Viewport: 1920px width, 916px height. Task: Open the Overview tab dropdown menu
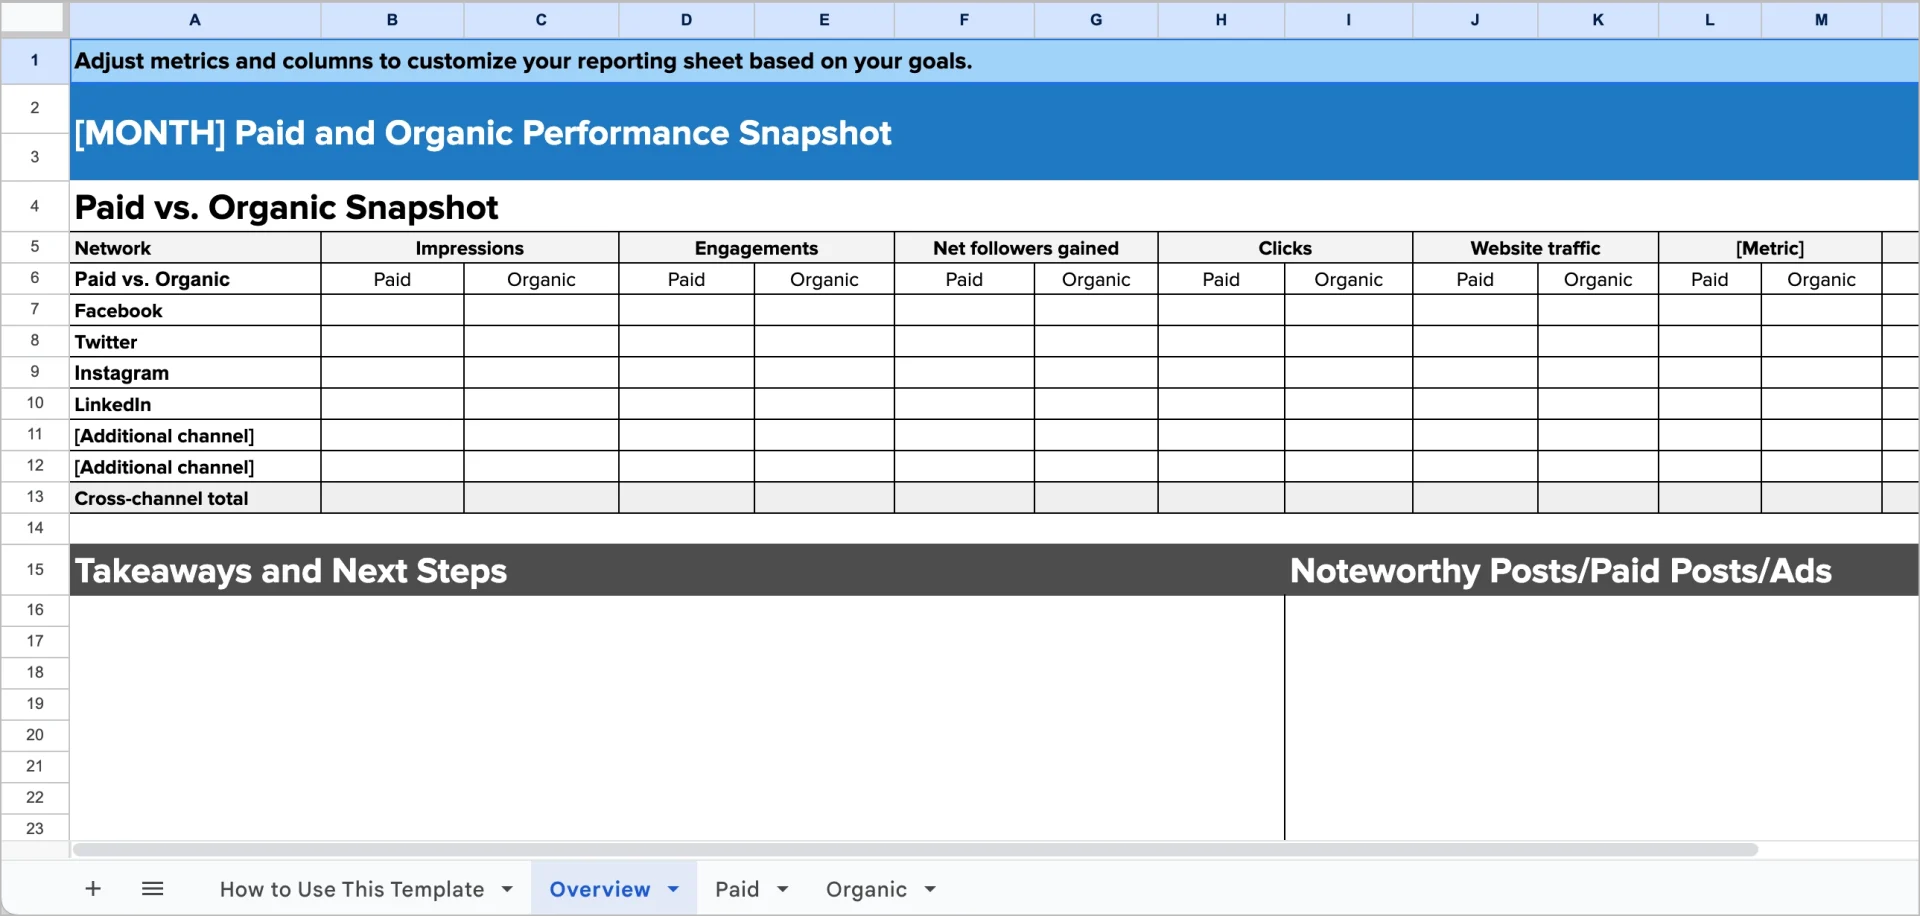click(672, 888)
